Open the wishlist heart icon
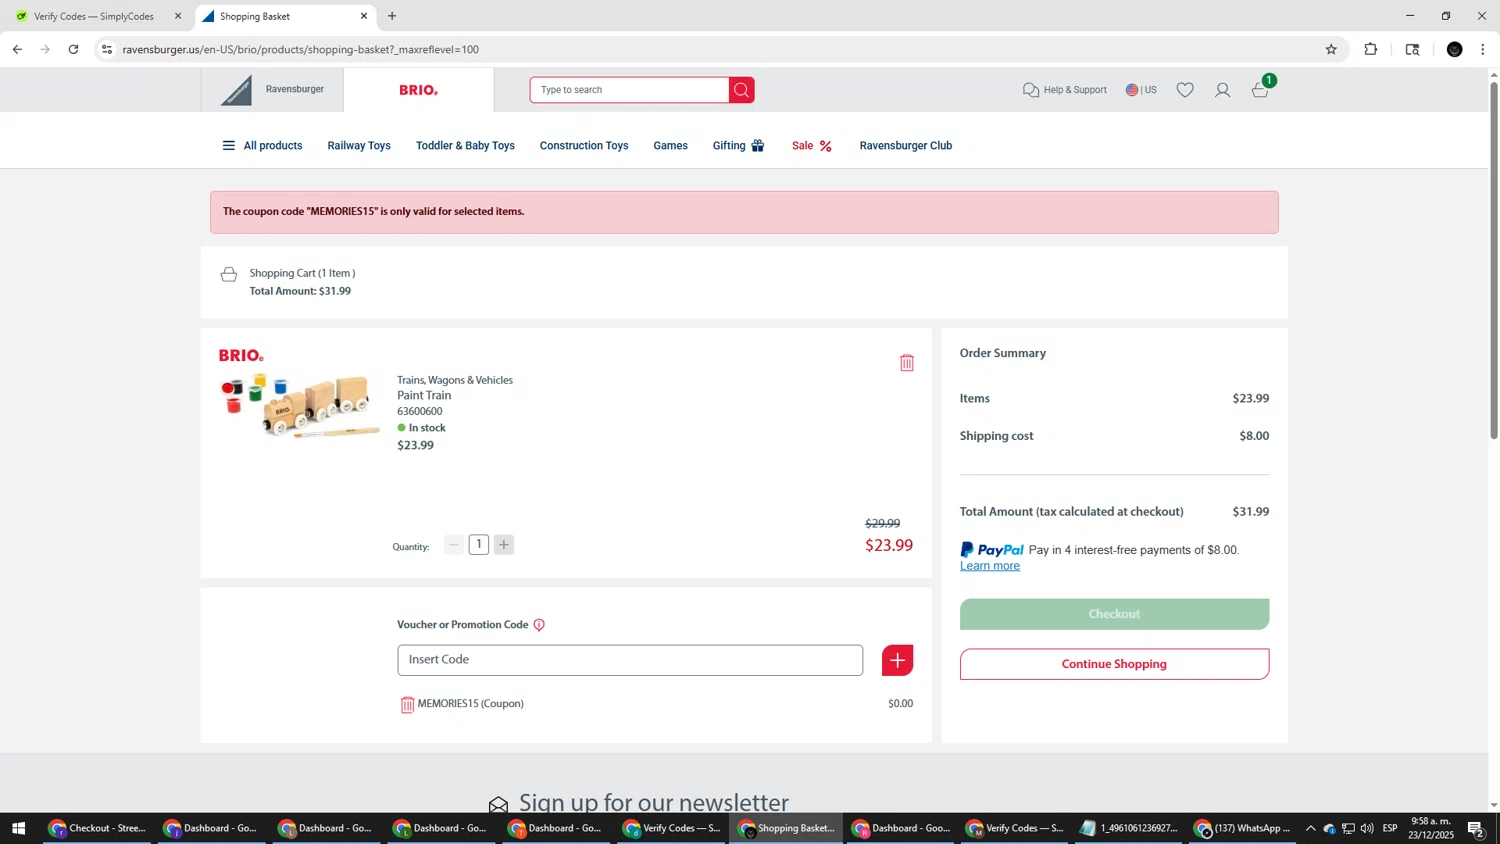This screenshot has width=1500, height=844. (x=1185, y=90)
